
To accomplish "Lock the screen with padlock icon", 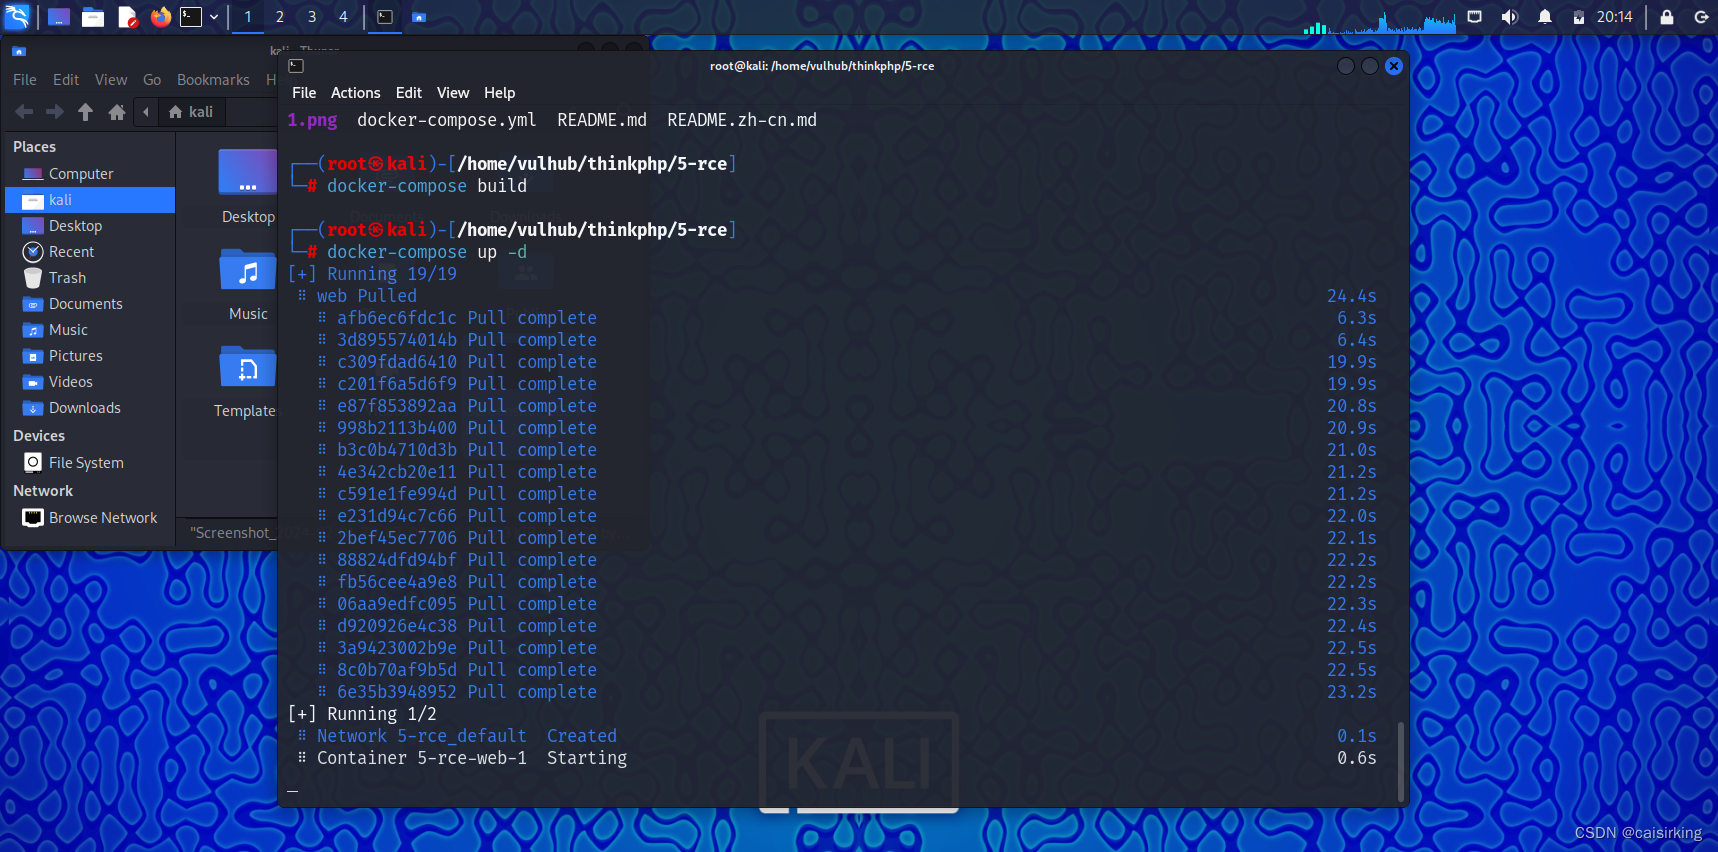I will point(1667,17).
